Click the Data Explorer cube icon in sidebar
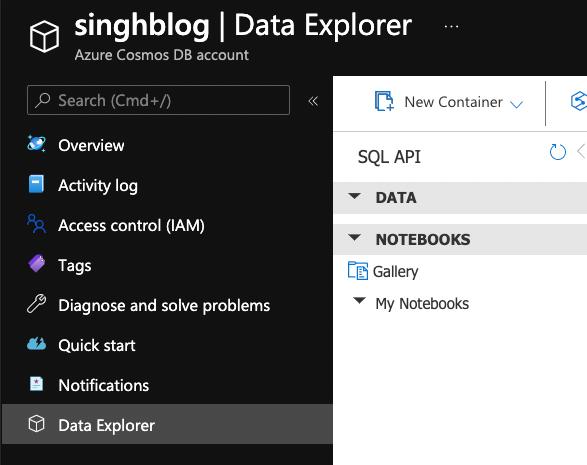This screenshot has width=587, height=465. click(36, 424)
